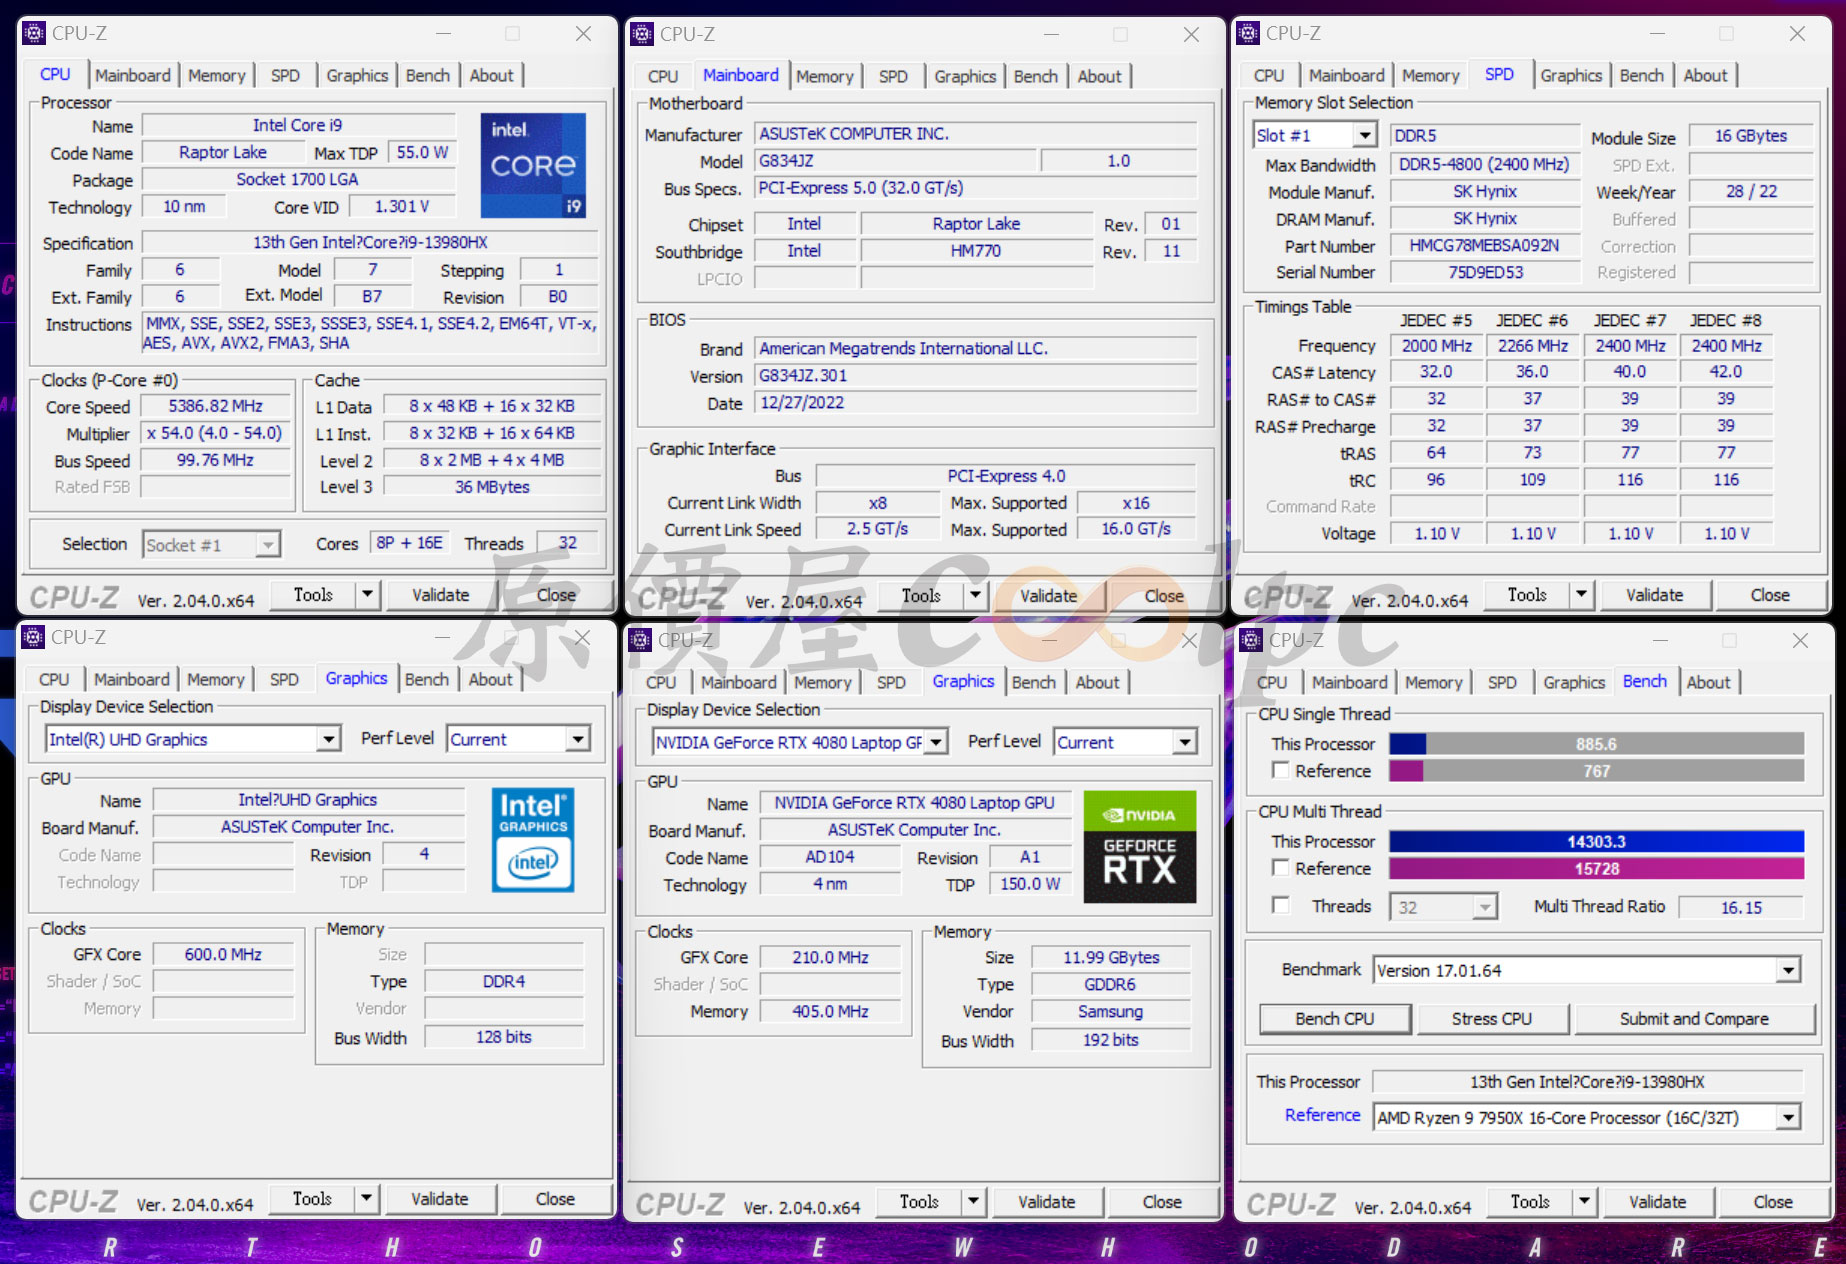Switch to Bench tab in Intel graphics window
The width and height of the screenshot is (1846, 1264).
[x=427, y=679]
